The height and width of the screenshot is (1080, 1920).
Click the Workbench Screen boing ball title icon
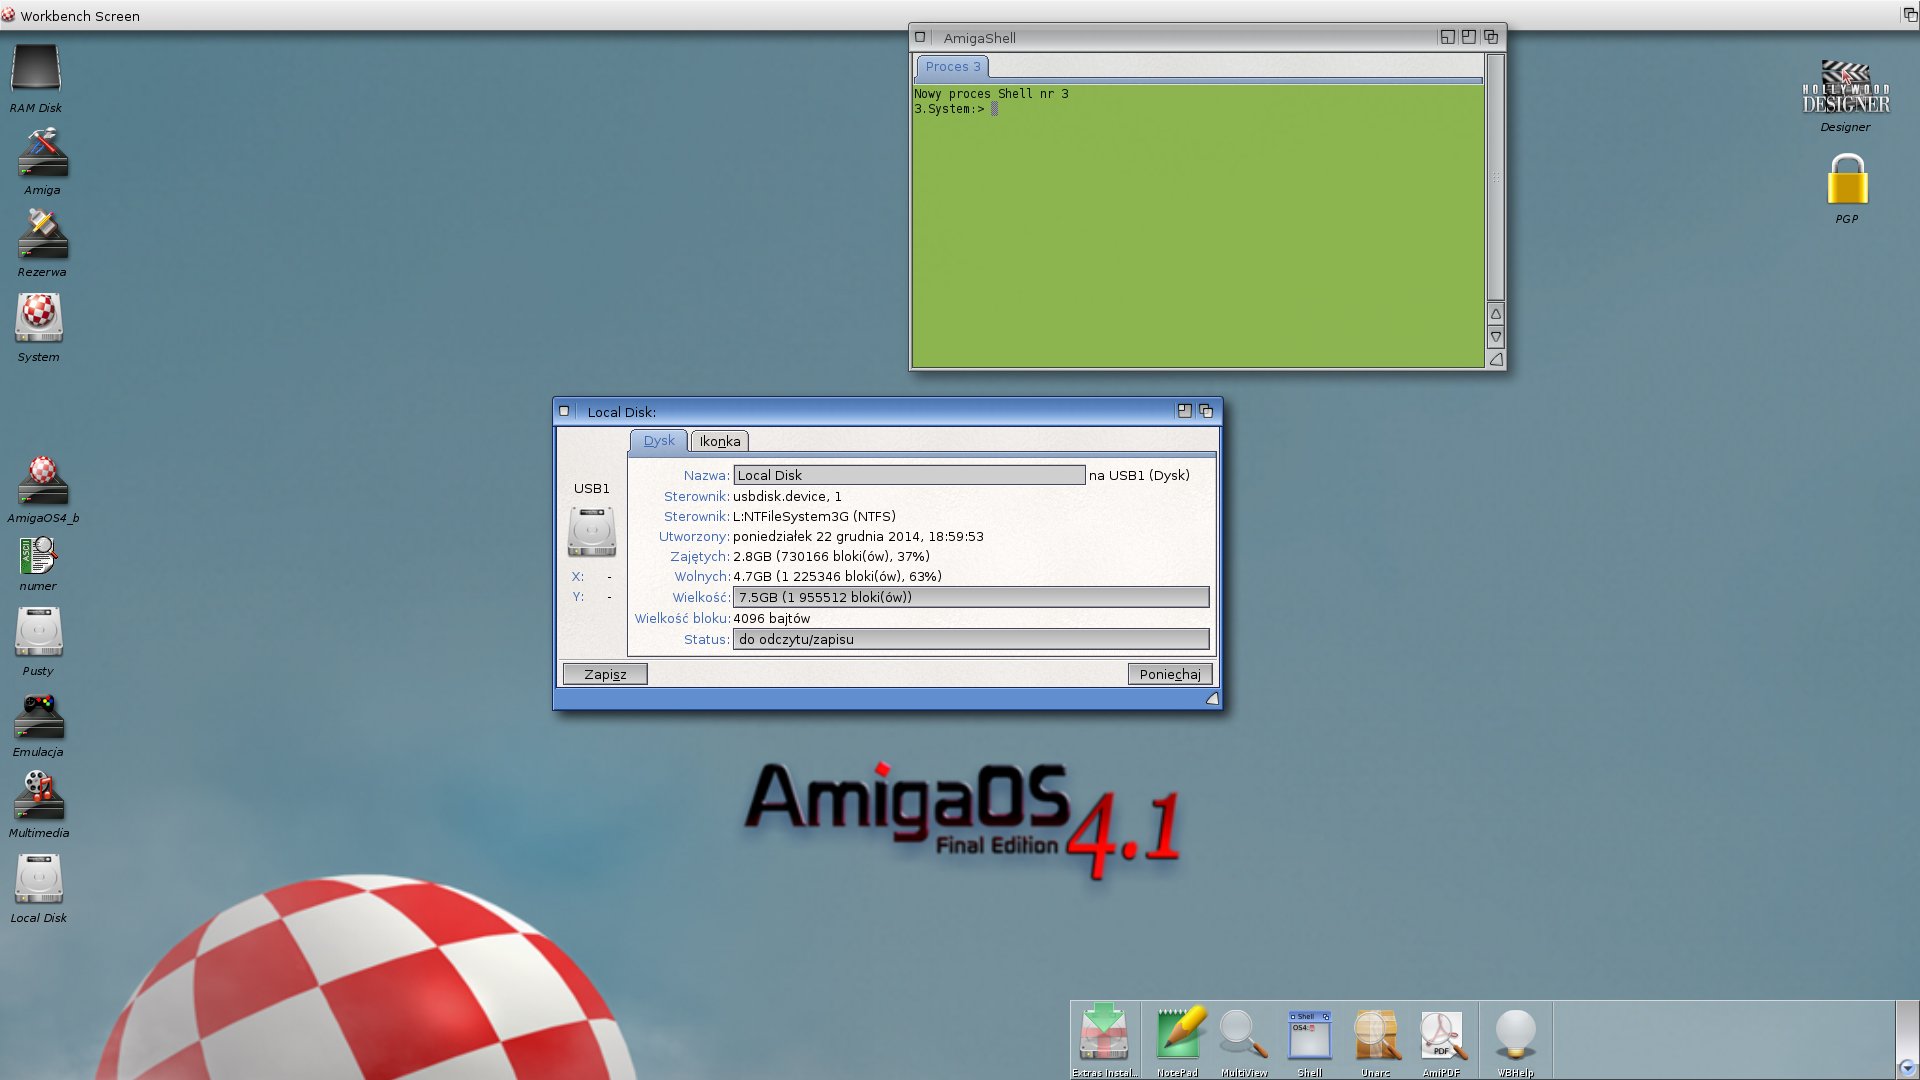[x=9, y=15]
